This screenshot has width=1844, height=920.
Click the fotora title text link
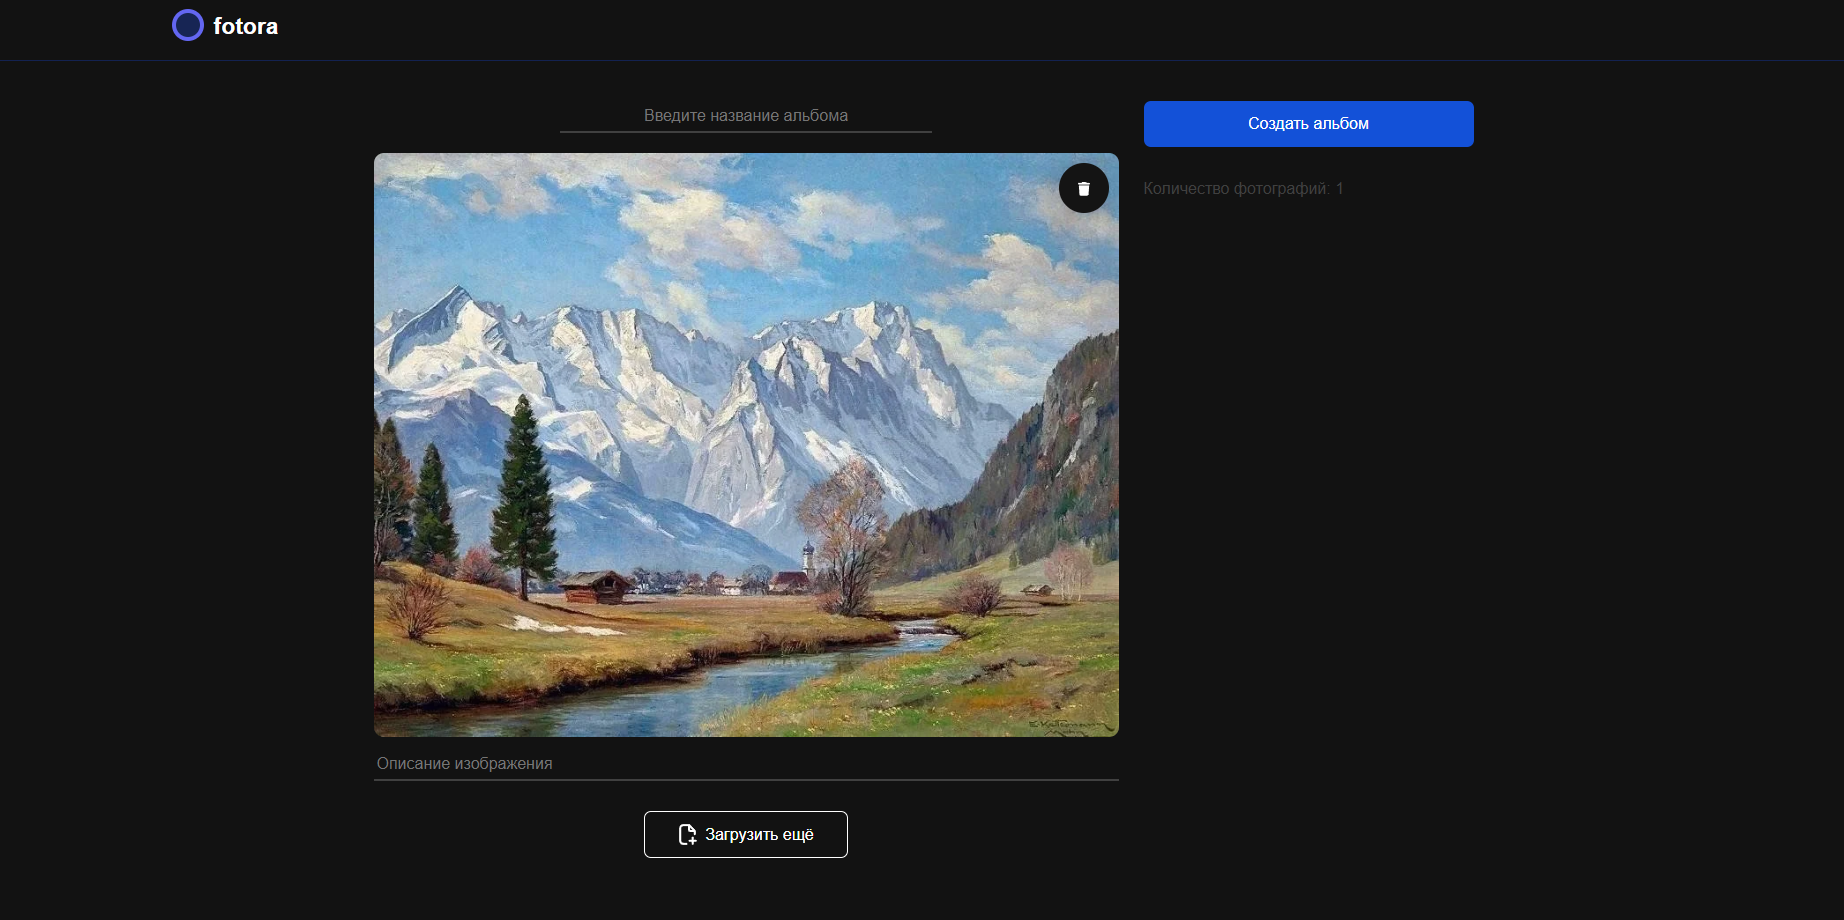click(x=245, y=25)
